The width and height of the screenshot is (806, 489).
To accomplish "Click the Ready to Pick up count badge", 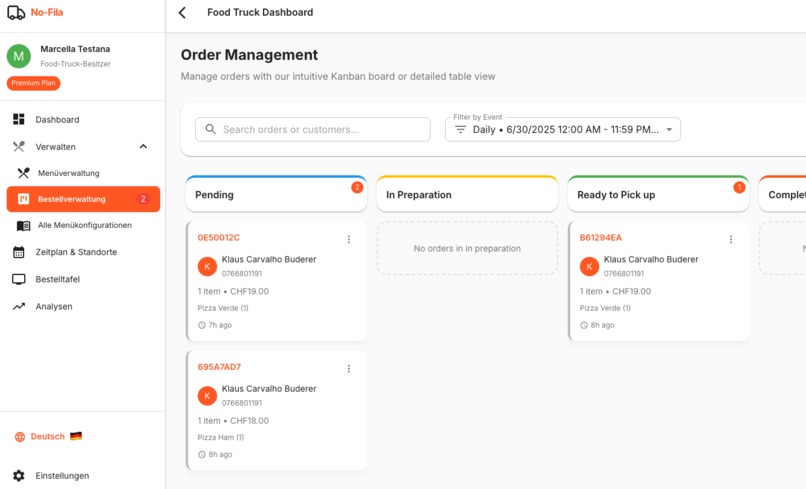I will [739, 187].
